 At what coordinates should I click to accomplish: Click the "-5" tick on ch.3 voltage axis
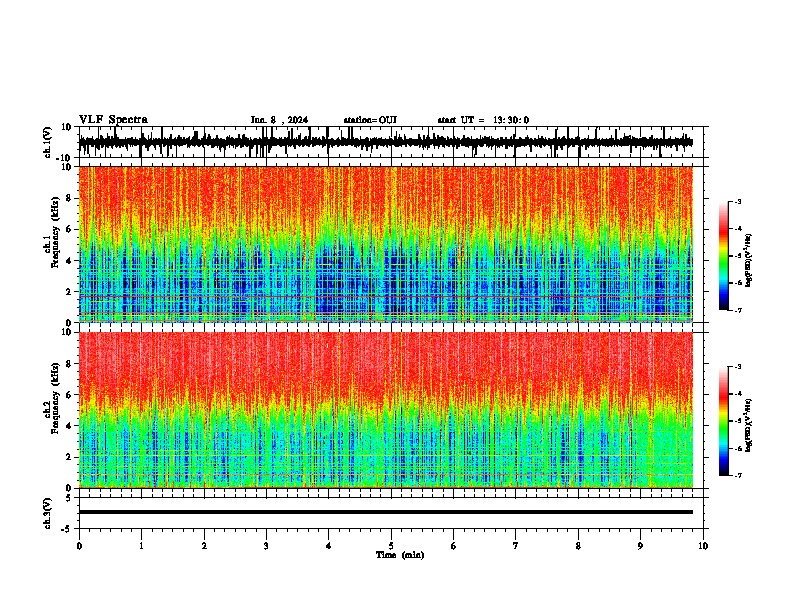click(x=67, y=529)
